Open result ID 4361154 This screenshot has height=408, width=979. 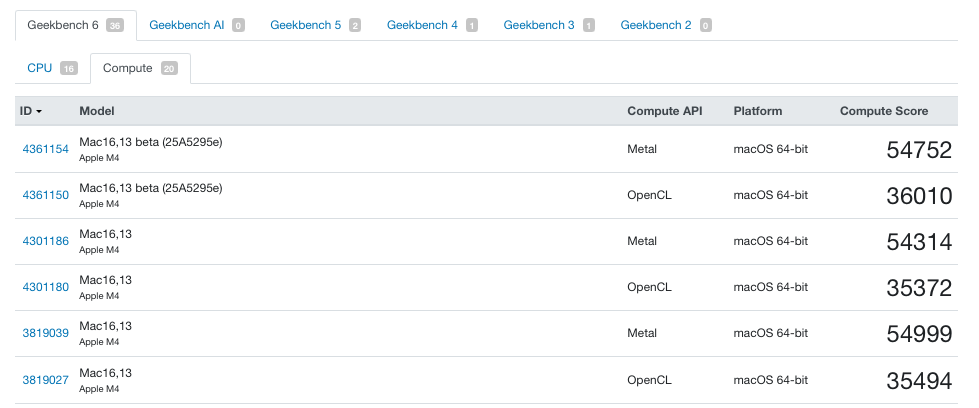tap(45, 149)
